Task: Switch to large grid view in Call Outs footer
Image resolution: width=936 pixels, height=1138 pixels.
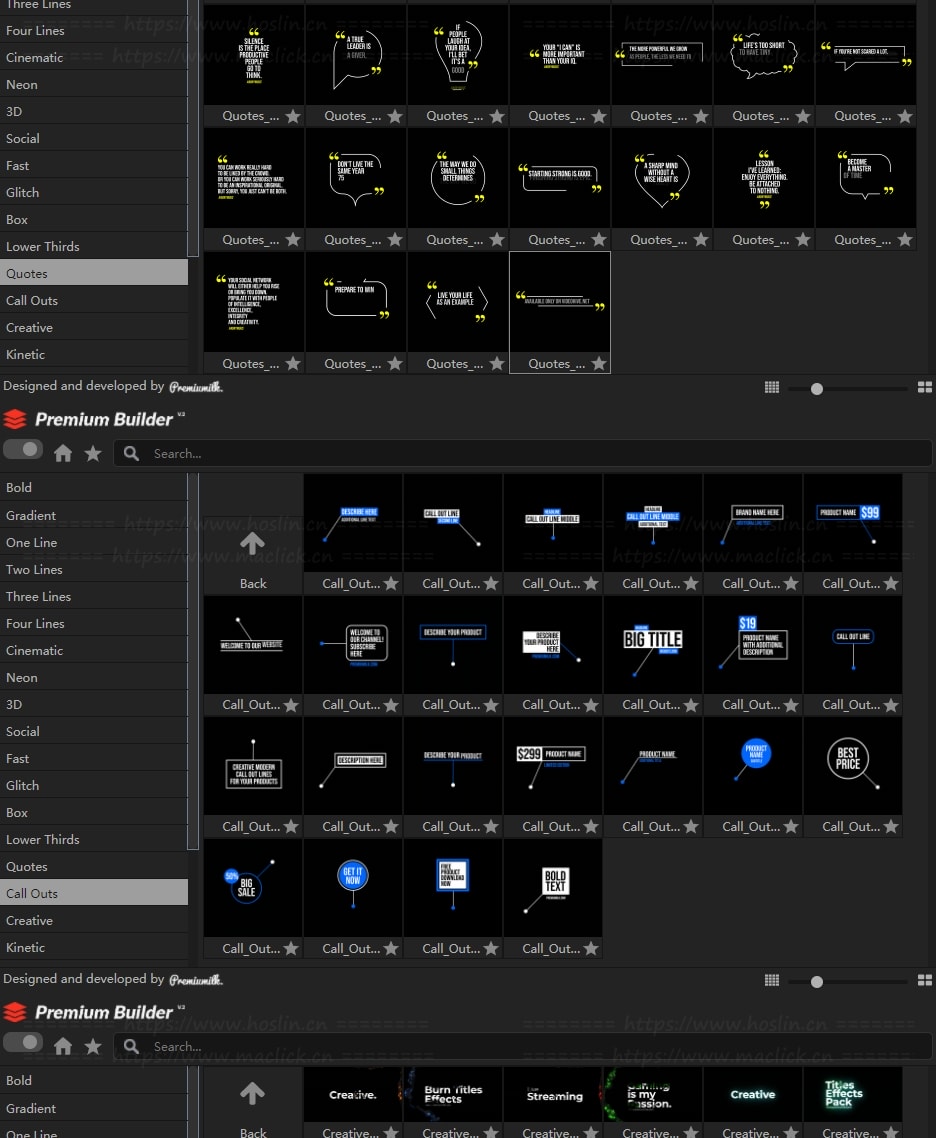Action: [925, 981]
